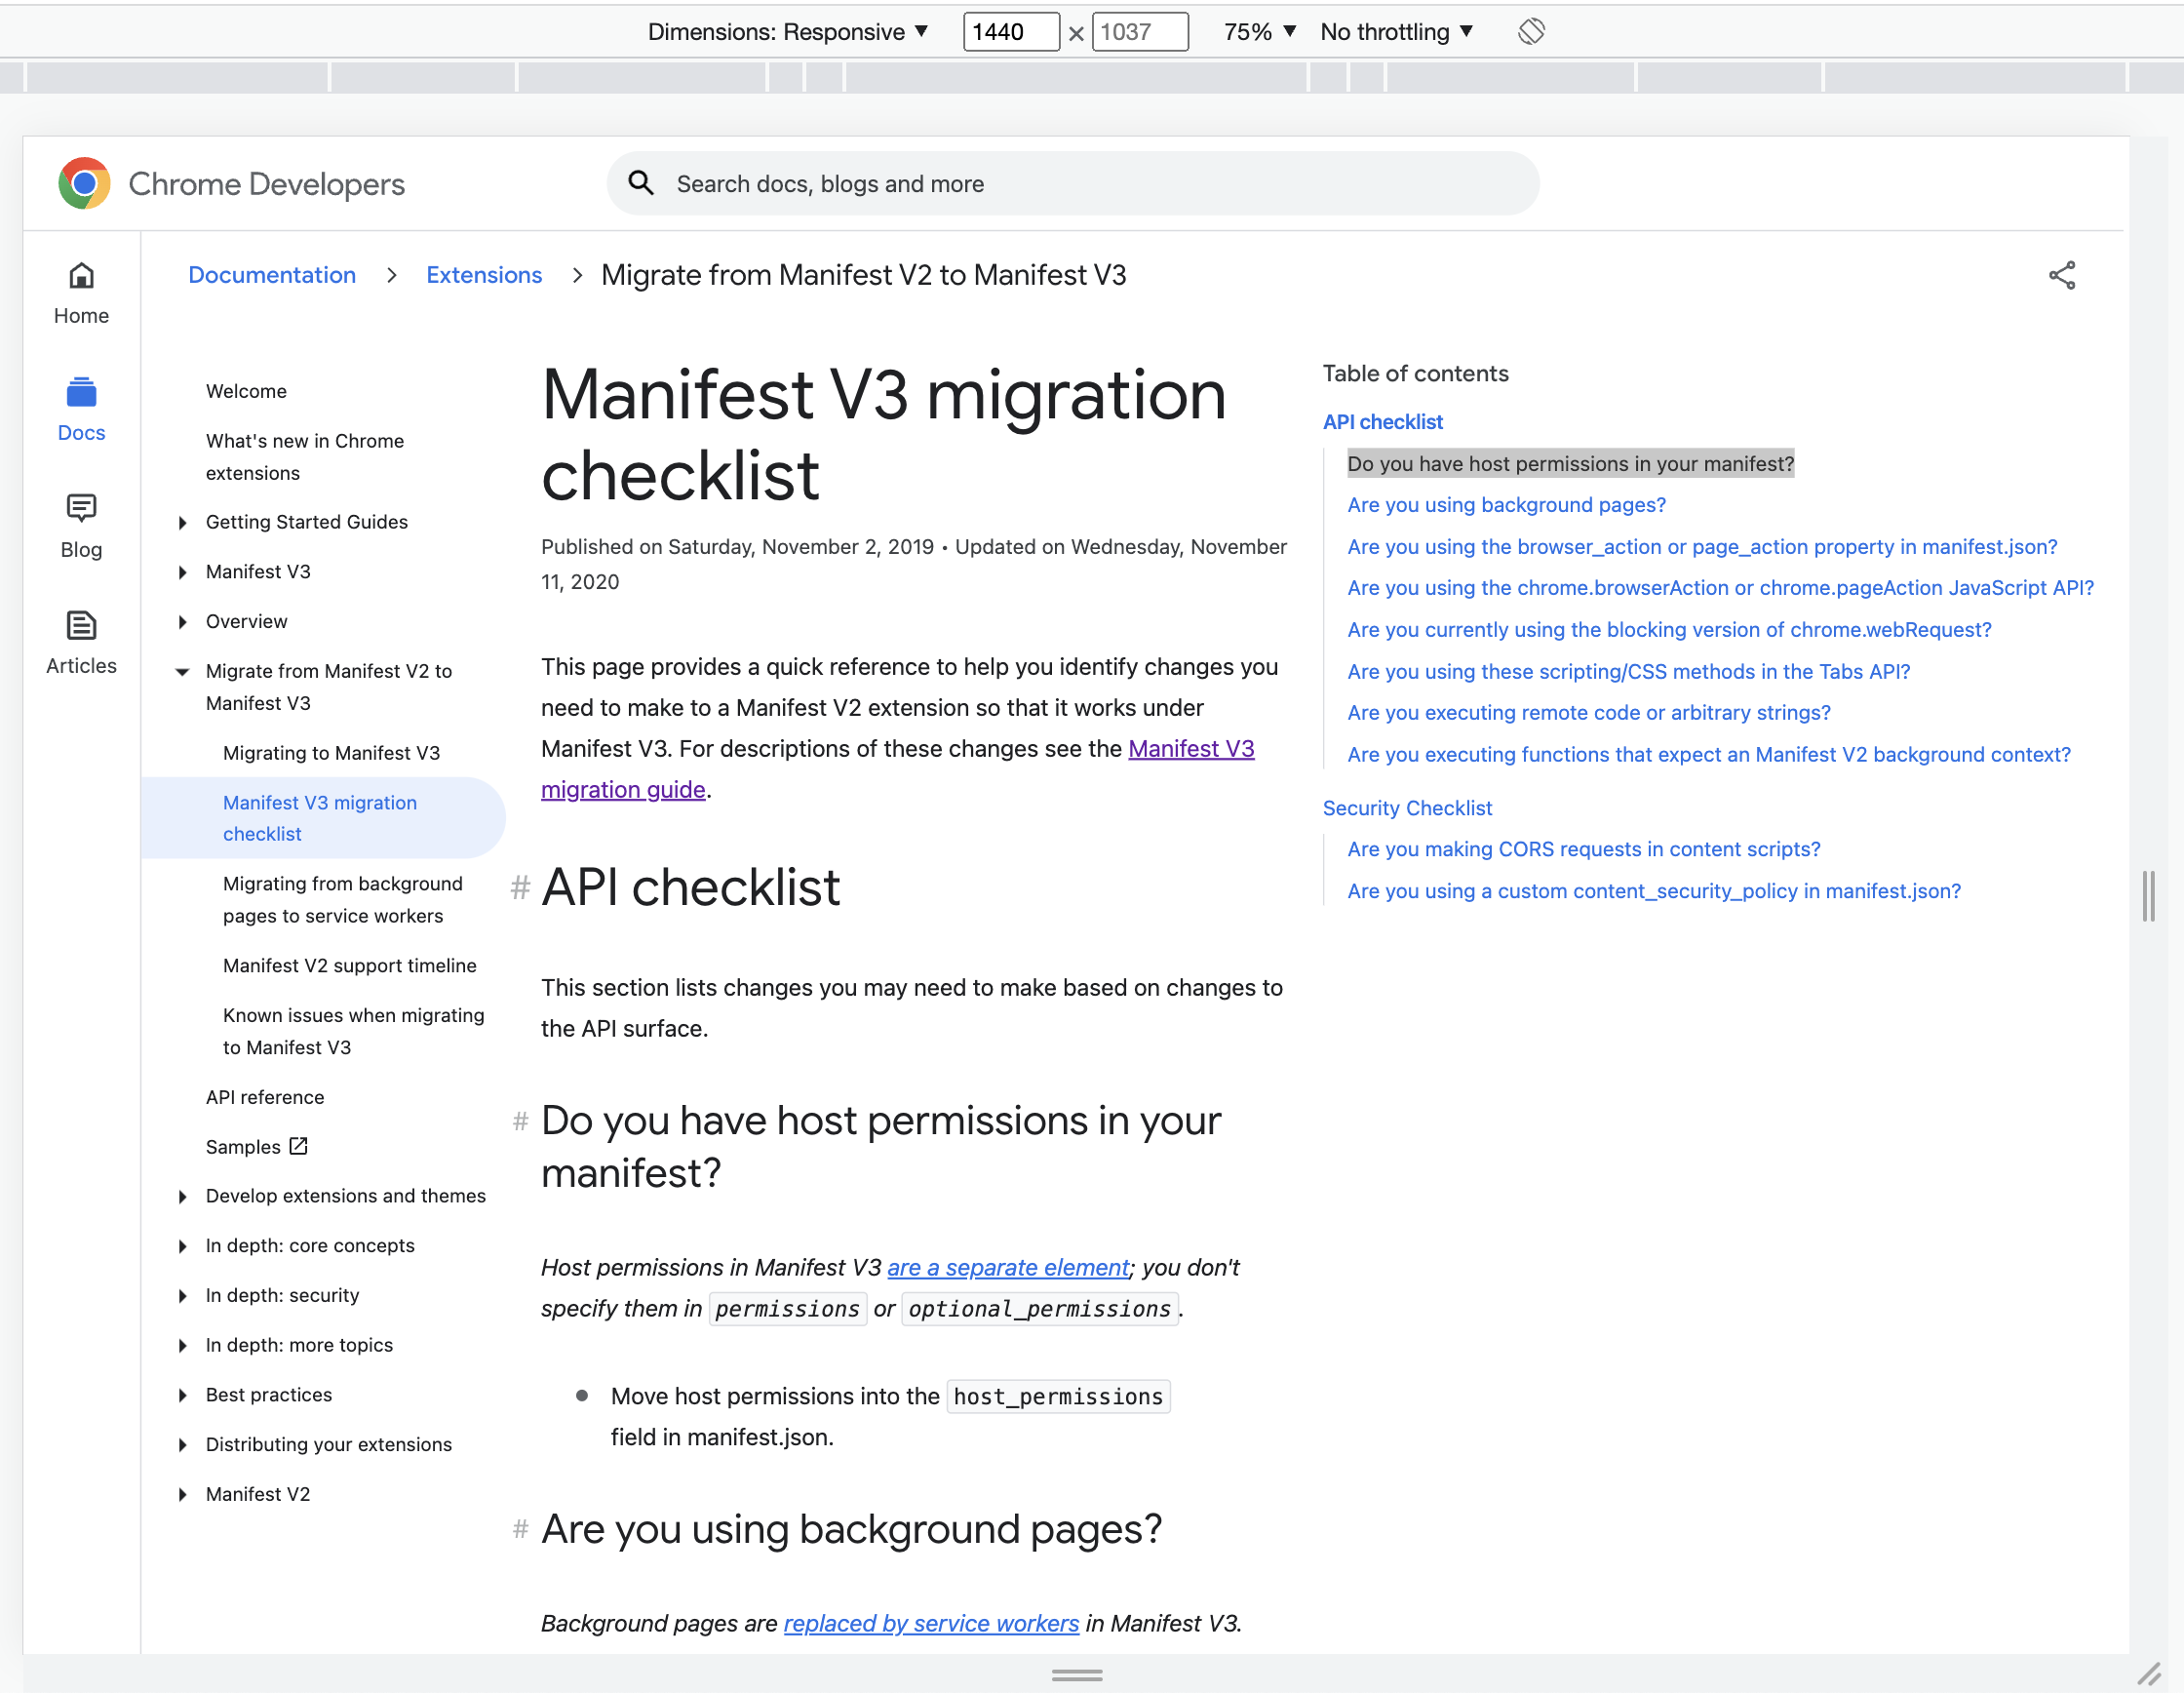Go to Home in side rail
The height and width of the screenshot is (1693, 2184).
(81, 293)
